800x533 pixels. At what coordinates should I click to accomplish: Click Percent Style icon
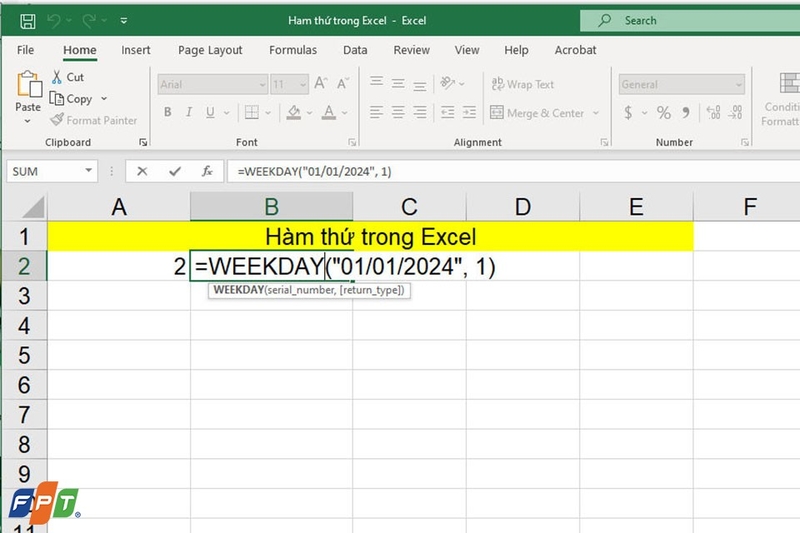pyautogui.click(x=663, y=112)
